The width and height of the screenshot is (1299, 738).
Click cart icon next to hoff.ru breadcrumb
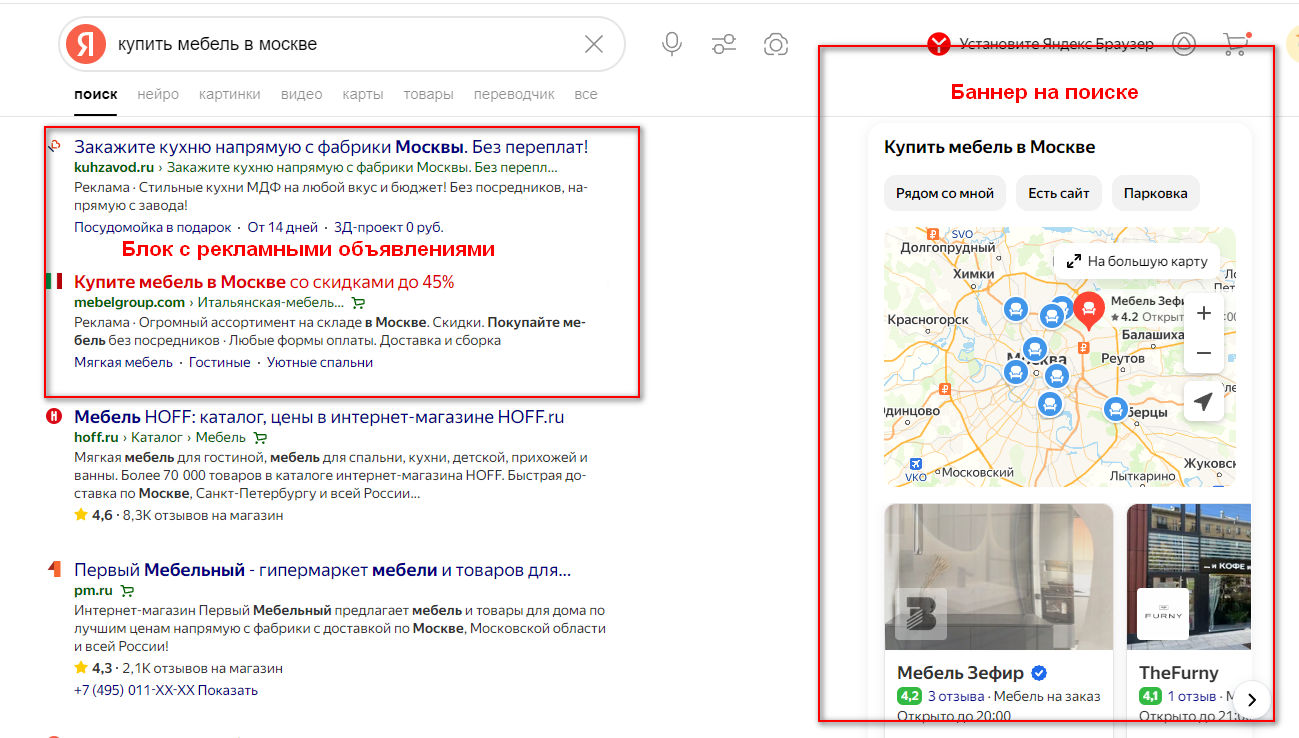tap(260, 437)
